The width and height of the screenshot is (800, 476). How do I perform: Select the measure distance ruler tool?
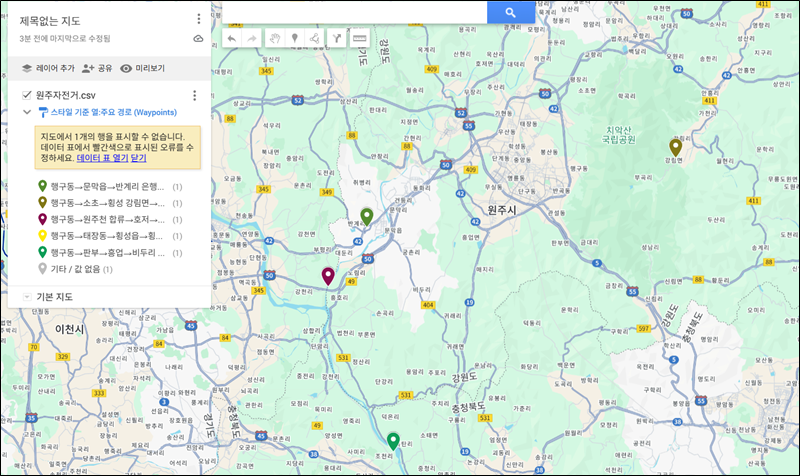point(360,38)
